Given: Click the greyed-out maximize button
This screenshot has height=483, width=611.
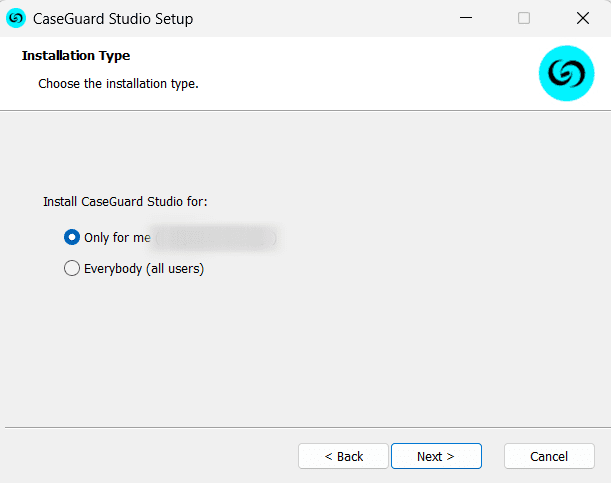Looking at the screenshot, I should pos(524,18).
